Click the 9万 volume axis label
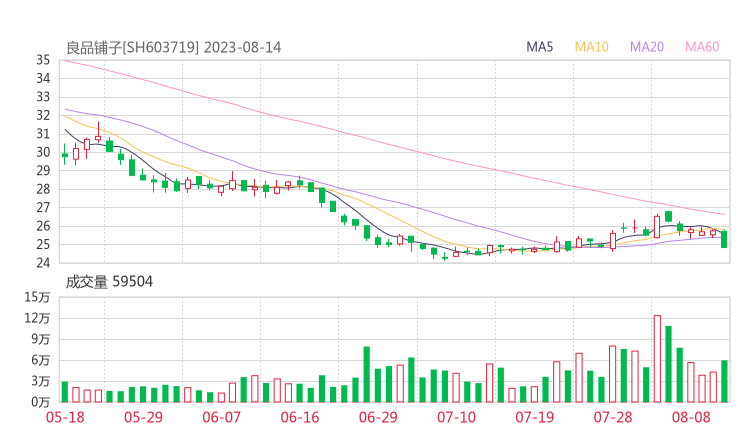 click(x=41, y=339)
